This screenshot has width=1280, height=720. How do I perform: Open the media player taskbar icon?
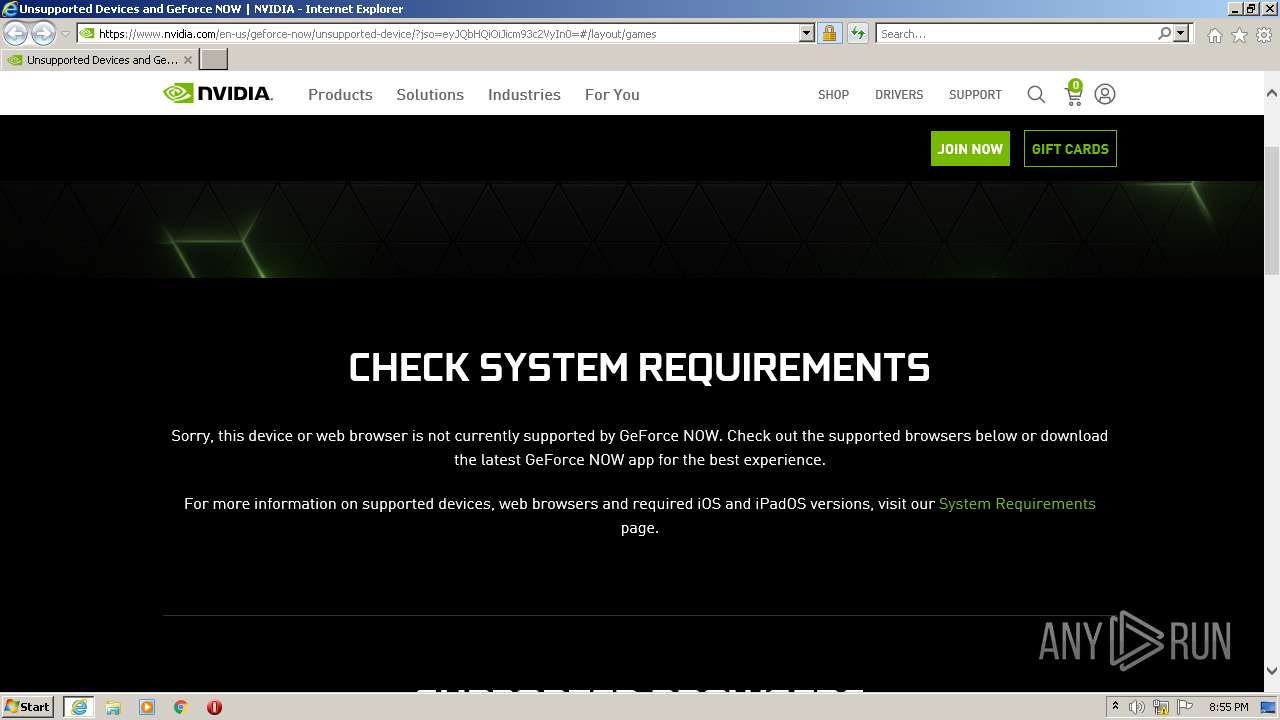[x=147, y=707]
